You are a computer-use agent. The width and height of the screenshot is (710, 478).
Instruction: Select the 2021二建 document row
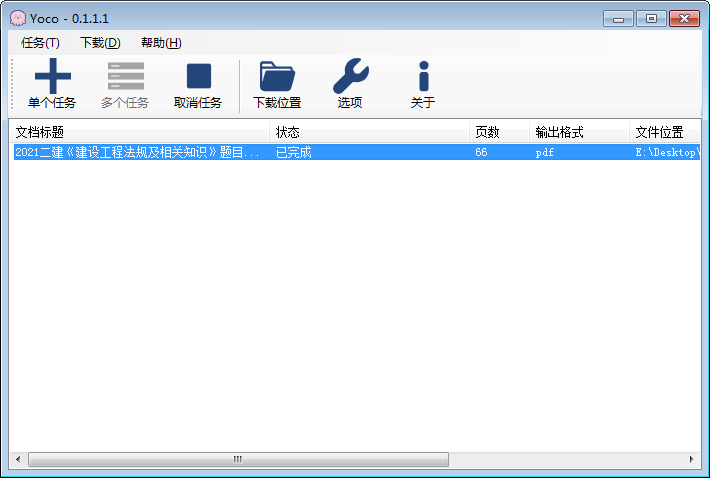click(x=357, y=152)
